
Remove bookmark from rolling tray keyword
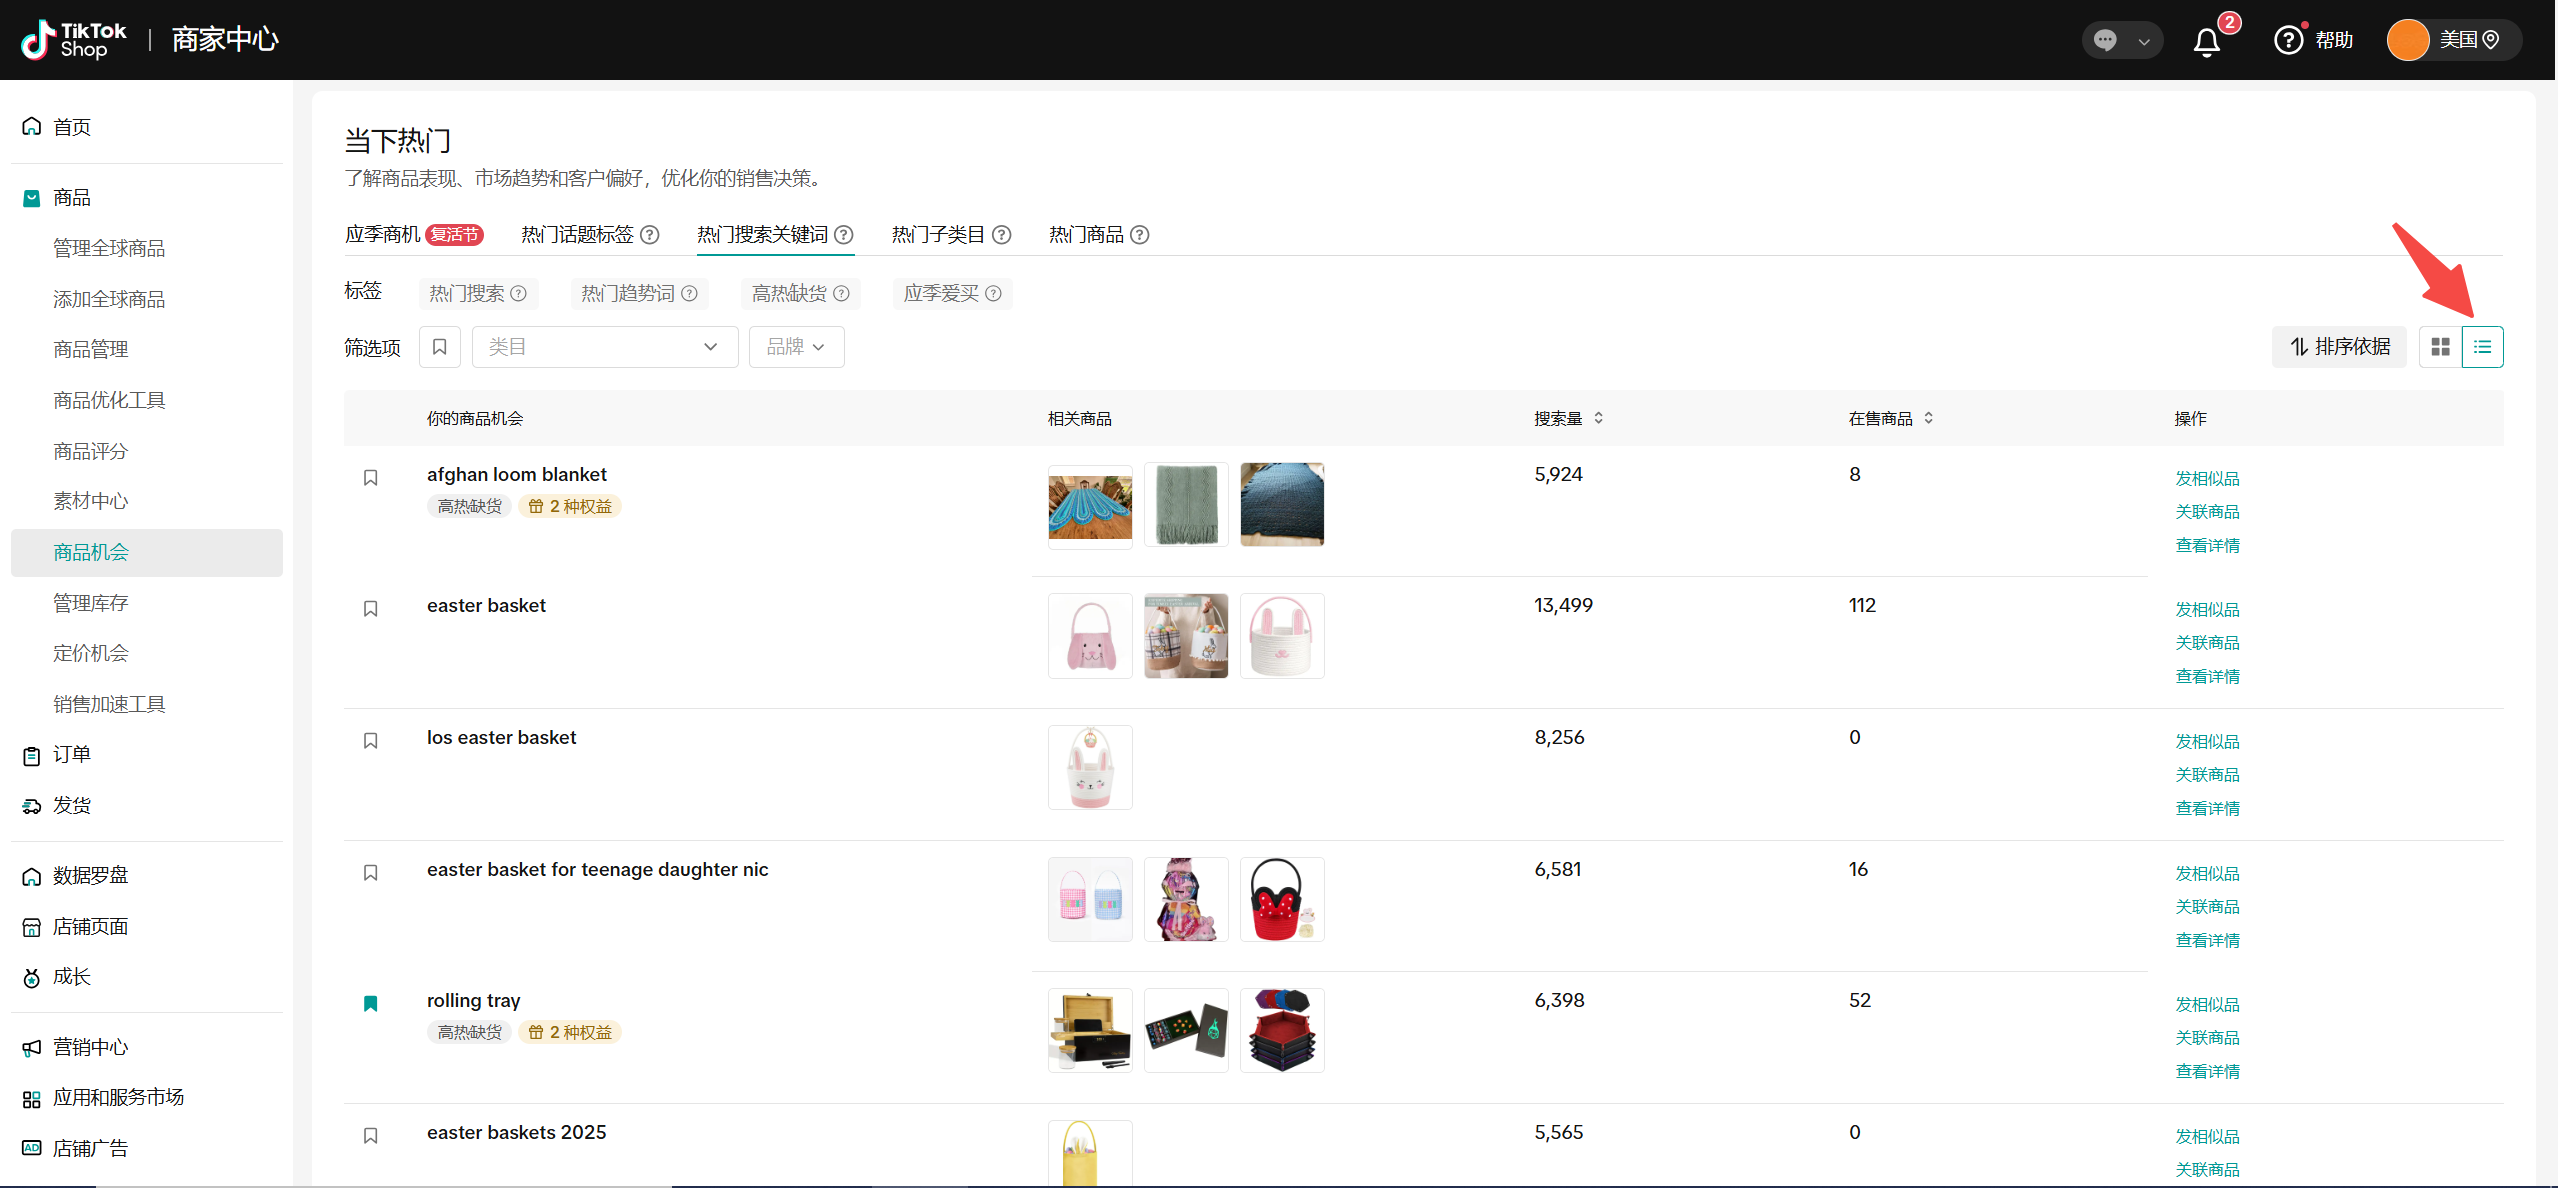[370, 1004]
